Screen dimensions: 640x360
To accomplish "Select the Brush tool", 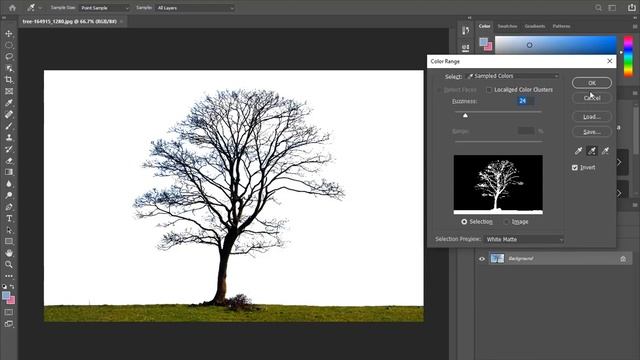I will [9, 126].
